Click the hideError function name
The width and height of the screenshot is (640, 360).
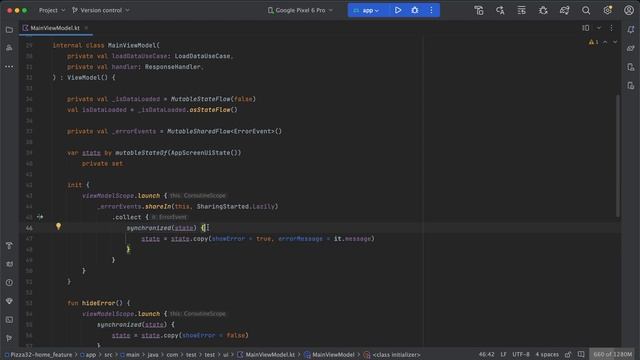point(98,303)
